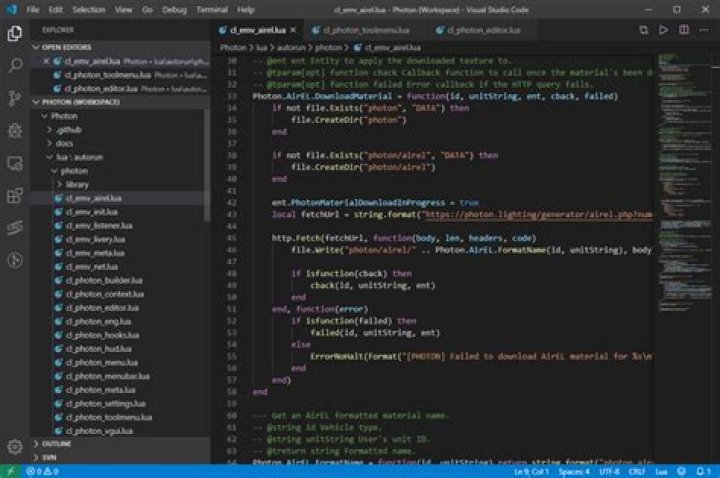Open the notifications bell in status bar

(703, 471)
